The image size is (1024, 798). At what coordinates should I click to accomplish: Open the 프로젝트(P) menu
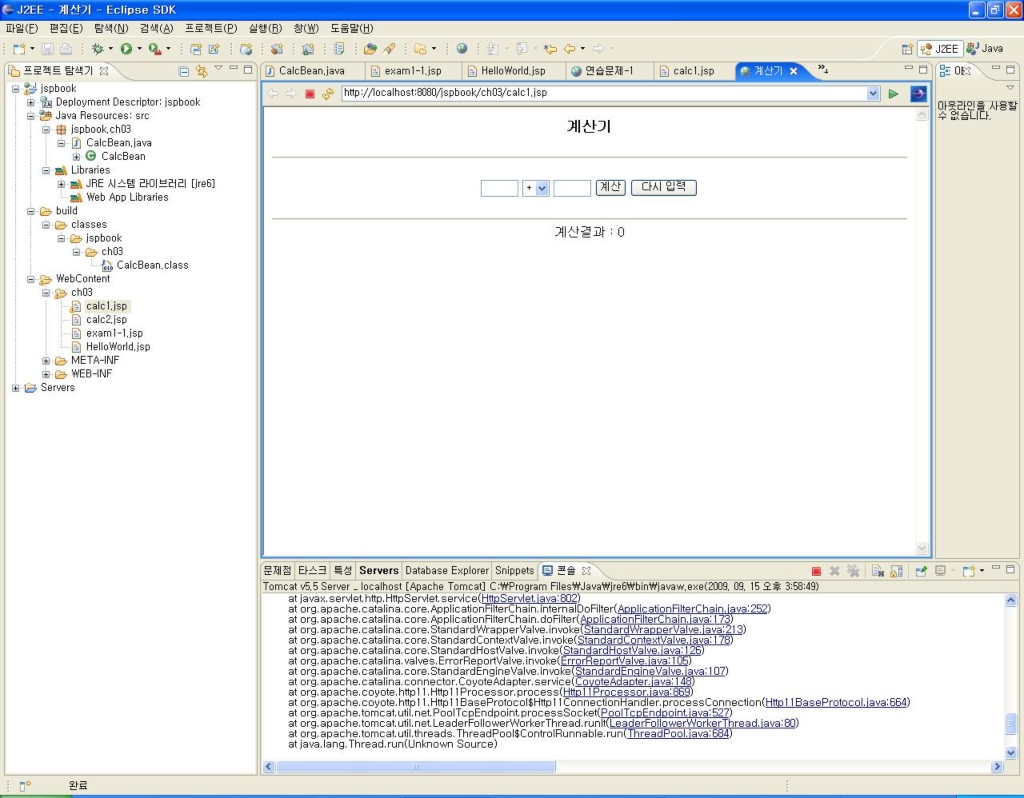tap(210, 28)
